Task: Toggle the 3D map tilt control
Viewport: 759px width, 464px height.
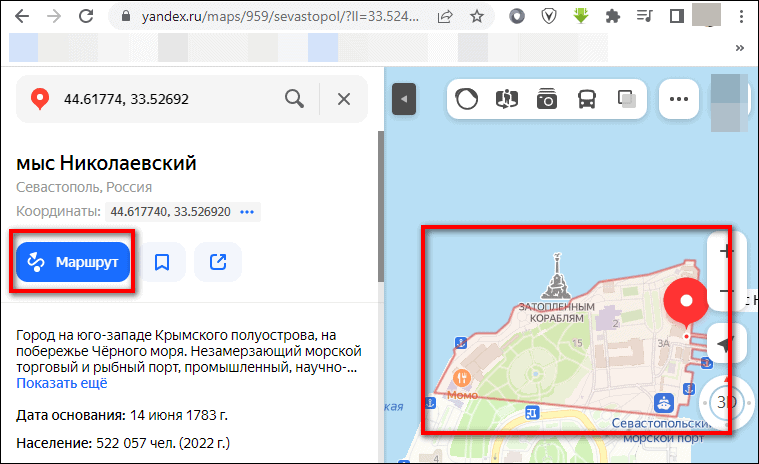Action: pos(726,402)
